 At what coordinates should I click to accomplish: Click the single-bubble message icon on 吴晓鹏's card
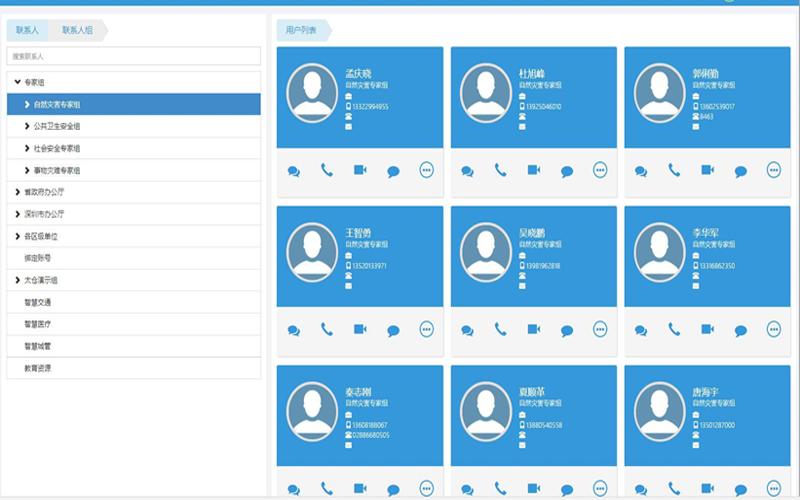tap(567, 331)
